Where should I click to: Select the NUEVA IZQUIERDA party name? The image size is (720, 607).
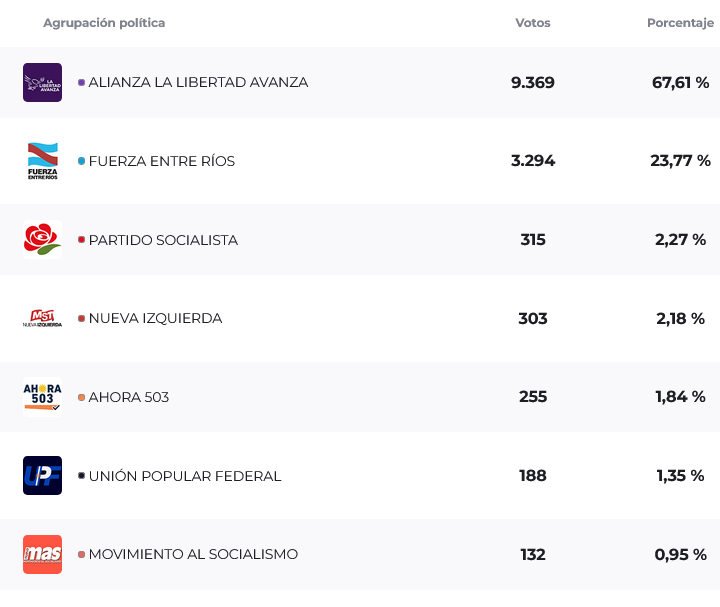click(x=155, y=318)
